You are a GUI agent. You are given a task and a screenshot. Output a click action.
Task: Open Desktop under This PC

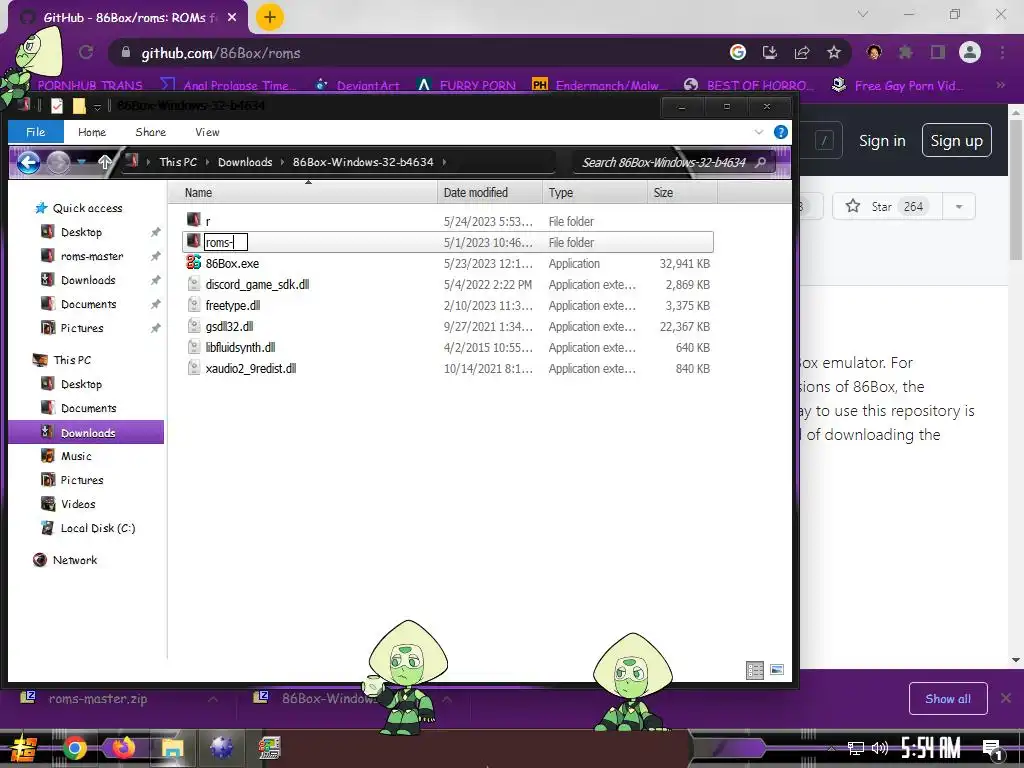pos(81,384)
